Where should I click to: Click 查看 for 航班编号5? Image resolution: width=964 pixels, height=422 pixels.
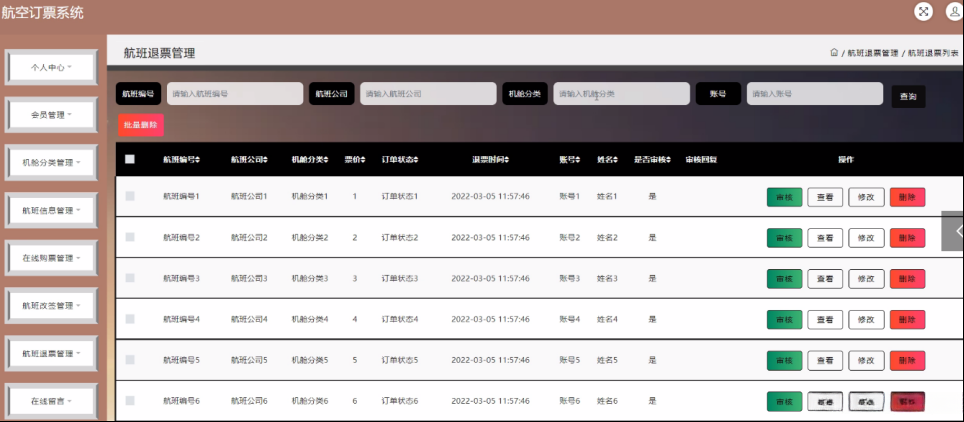[825, 360]
